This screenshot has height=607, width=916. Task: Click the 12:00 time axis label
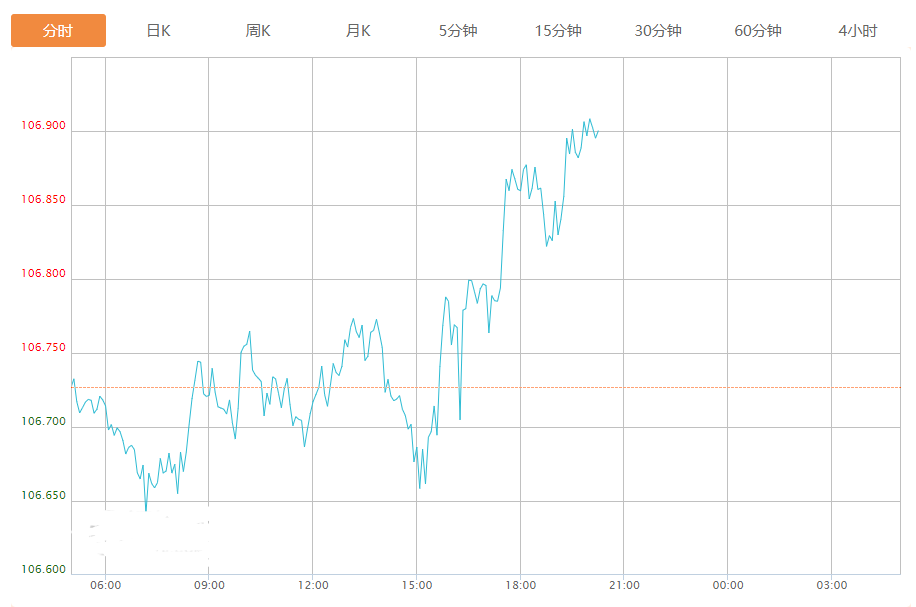pyautogui.click(x=313, y=586)
